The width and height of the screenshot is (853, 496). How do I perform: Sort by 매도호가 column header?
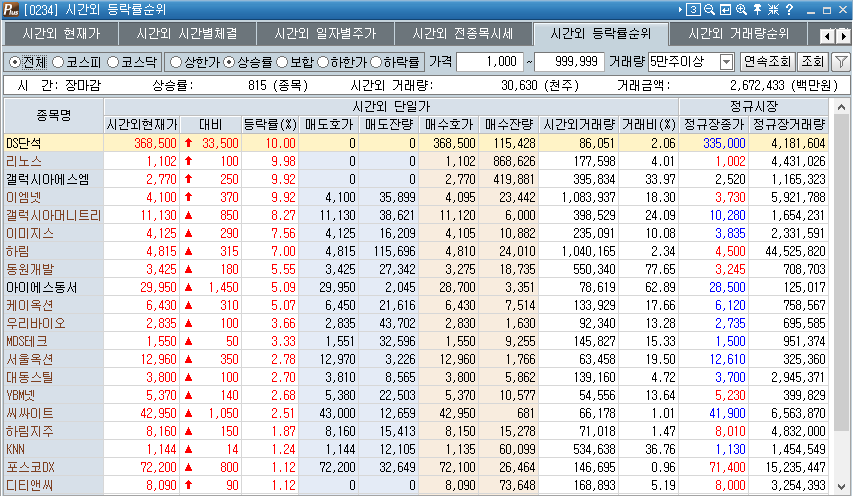click(x=329, y=125)
